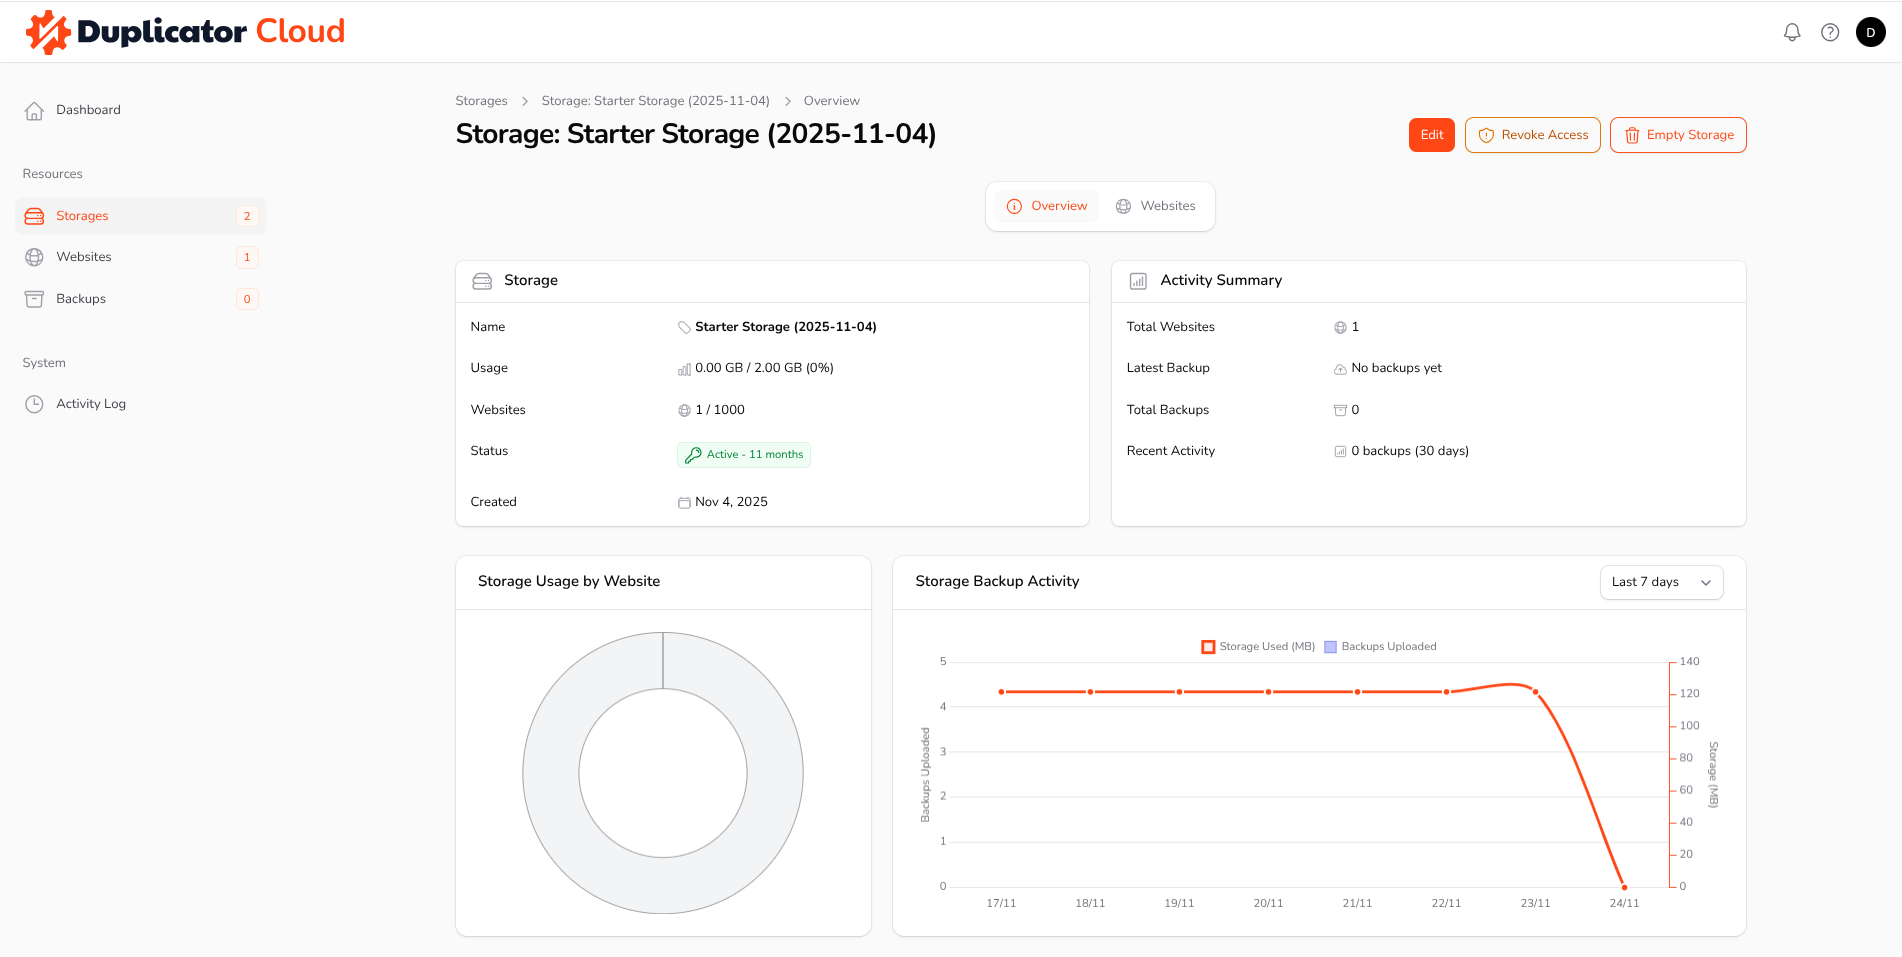Select the Overview tab
This screenshot has width=1902, height=957.
coord(1047,206)
